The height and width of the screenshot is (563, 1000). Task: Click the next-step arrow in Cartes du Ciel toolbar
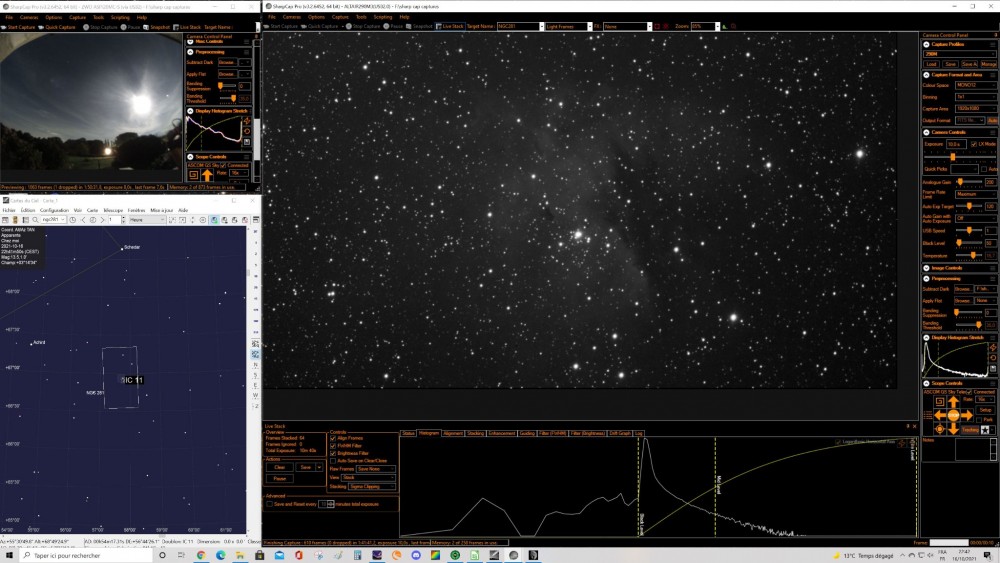[x=102, y=220]
